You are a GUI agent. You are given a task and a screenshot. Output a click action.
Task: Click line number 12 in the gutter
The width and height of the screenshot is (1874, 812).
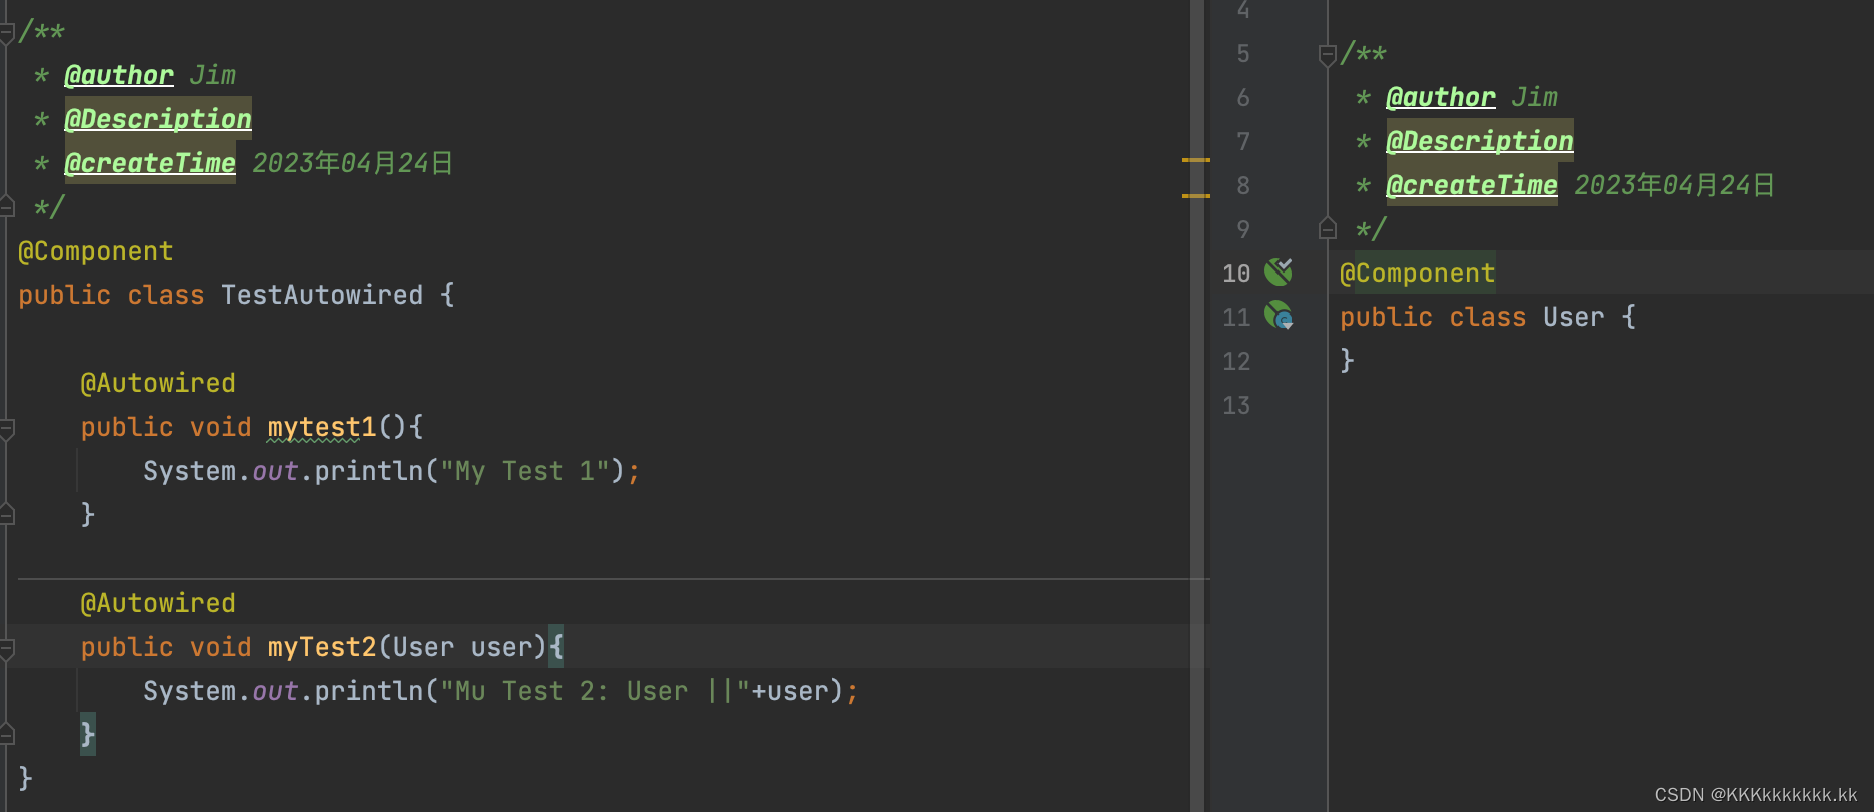point(1236,361)
